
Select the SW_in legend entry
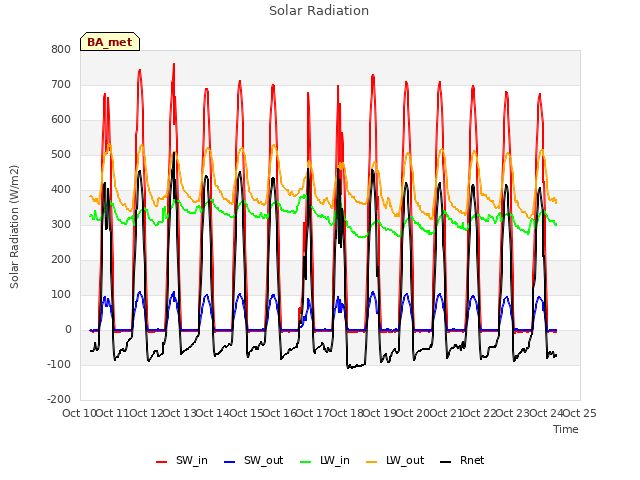point(182,461)
